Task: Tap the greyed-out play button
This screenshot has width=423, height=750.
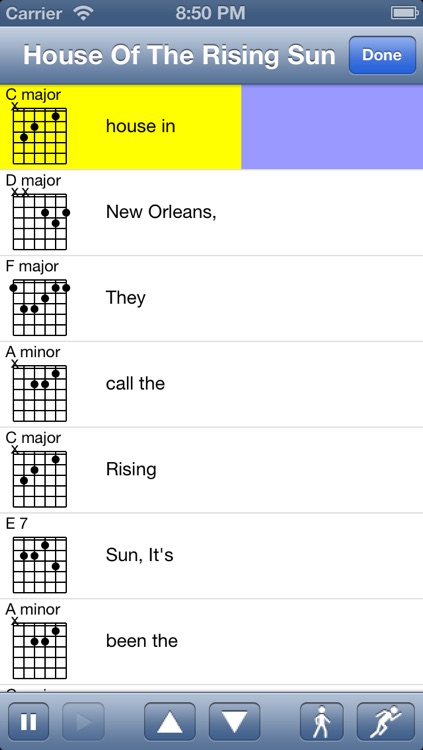Action: pyautogui.click(x=83, y=721)
